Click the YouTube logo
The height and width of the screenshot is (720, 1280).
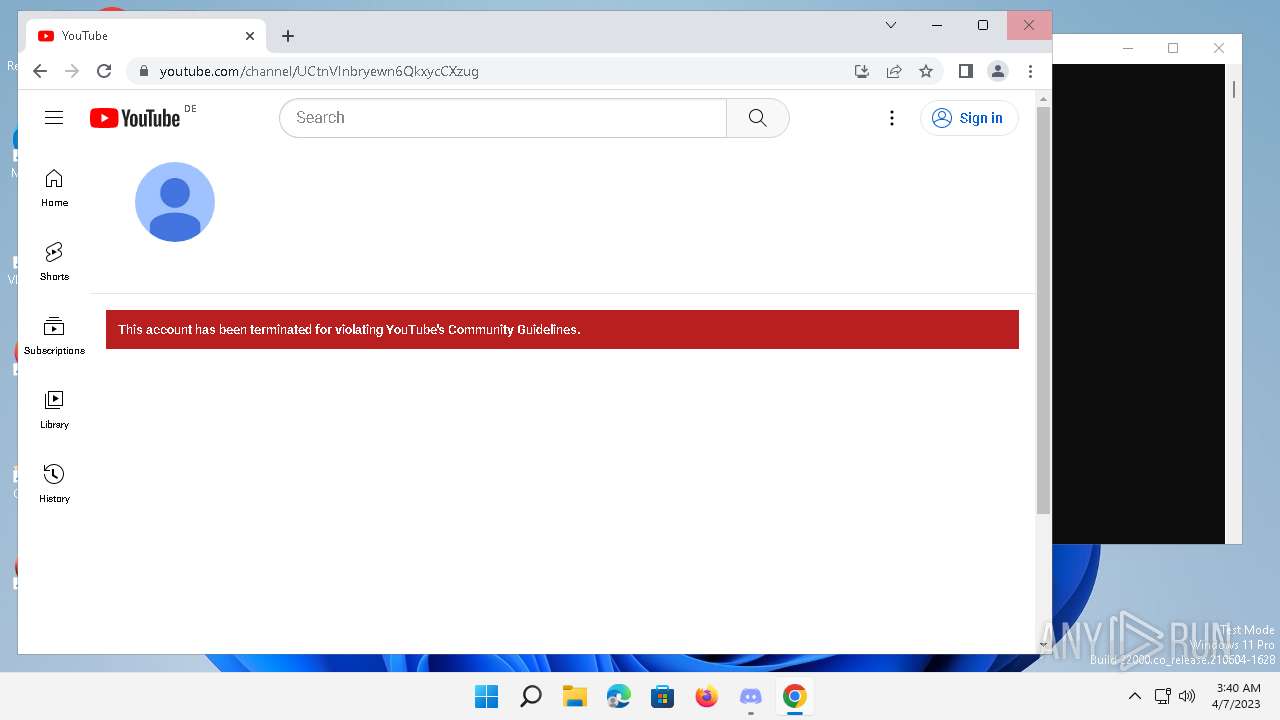(x=135, y=118)
